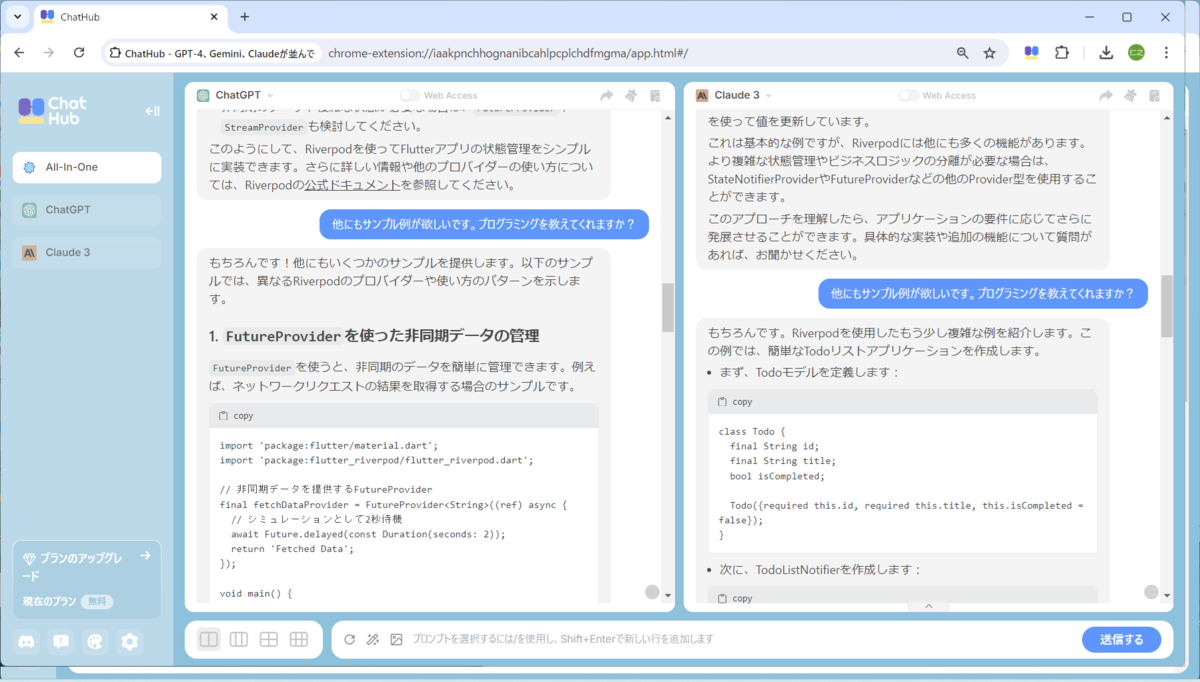This screenshot has height=682, width=1200.
Task: Click the user message in Claude 3 panel
Action: coord(983,293)
